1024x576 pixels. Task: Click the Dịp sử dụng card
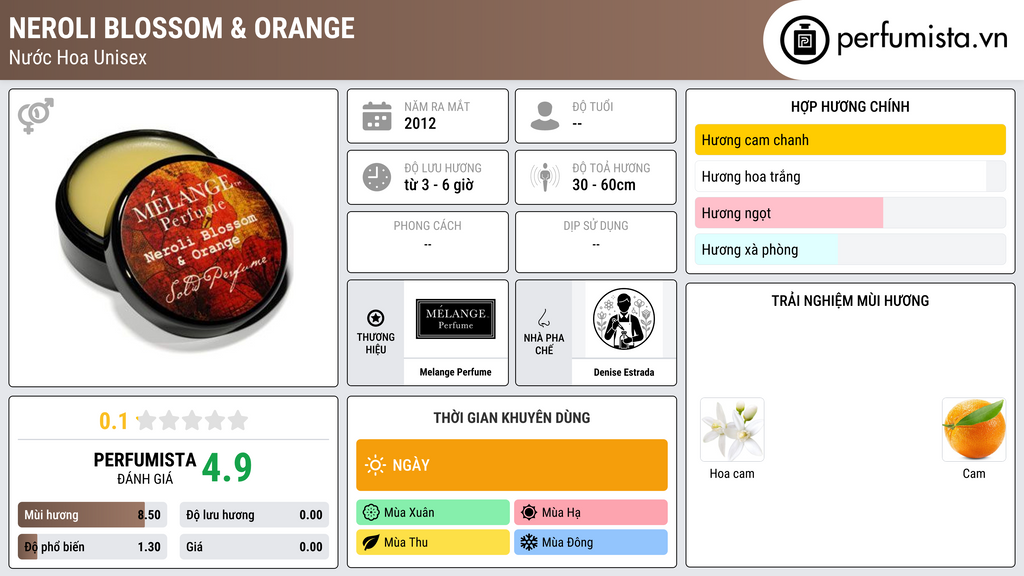(x=596, y=242)
